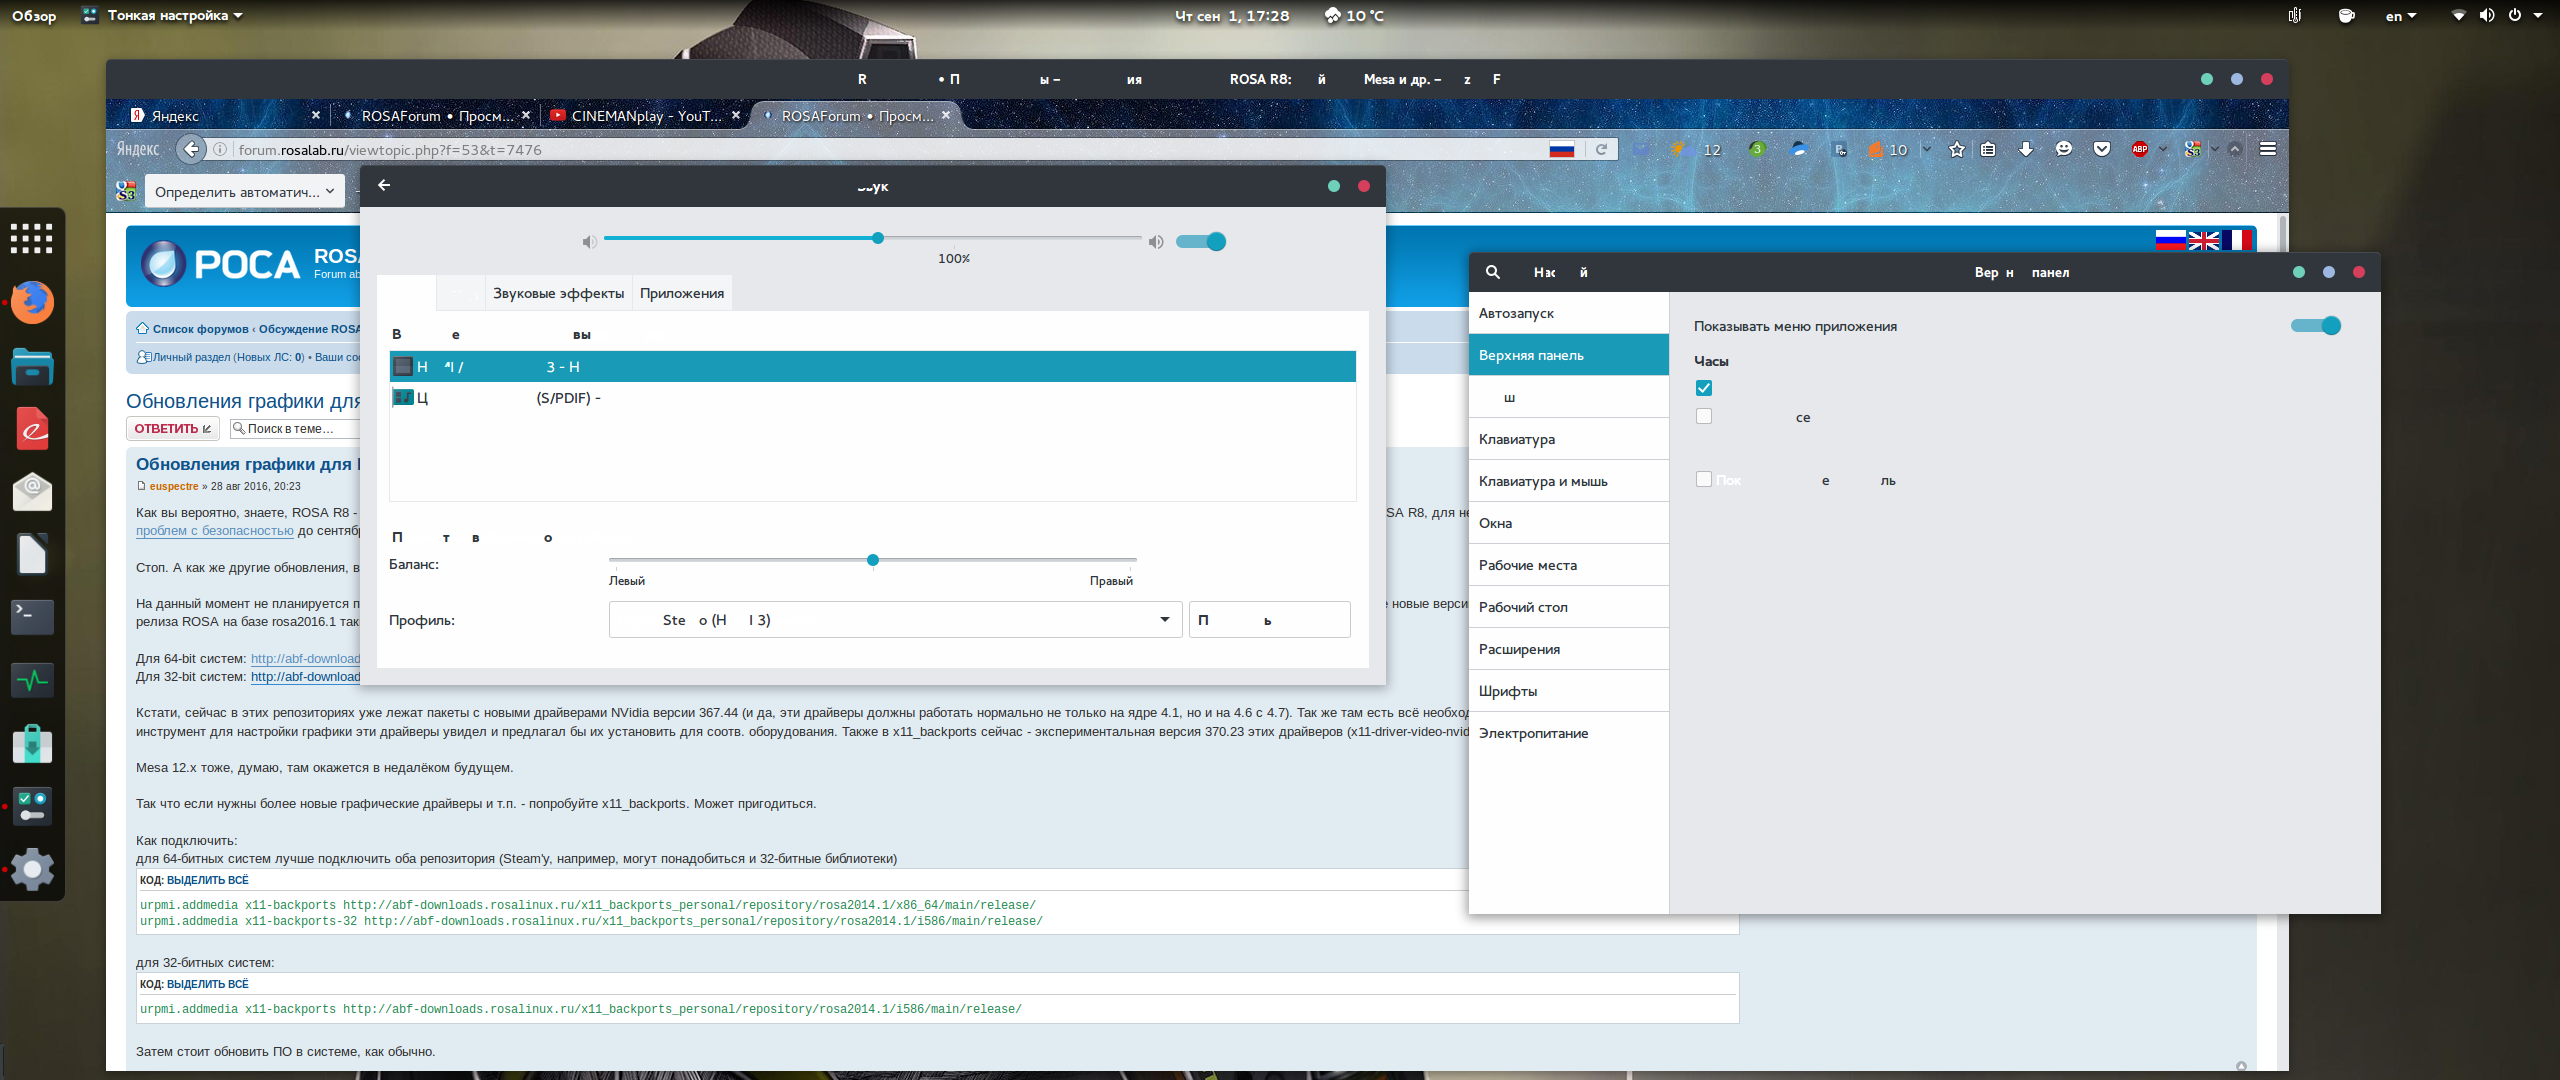This screenshot has height=1080, width=2560.
Task: Toggle the Показывать меню приложения switch
Action: (2315, 326)
